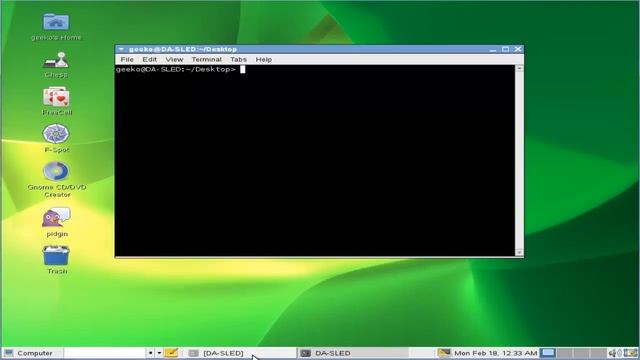Click the rightmost system tray icon
This screenshot has width=640, height=360.
click(x=631, y=353)
